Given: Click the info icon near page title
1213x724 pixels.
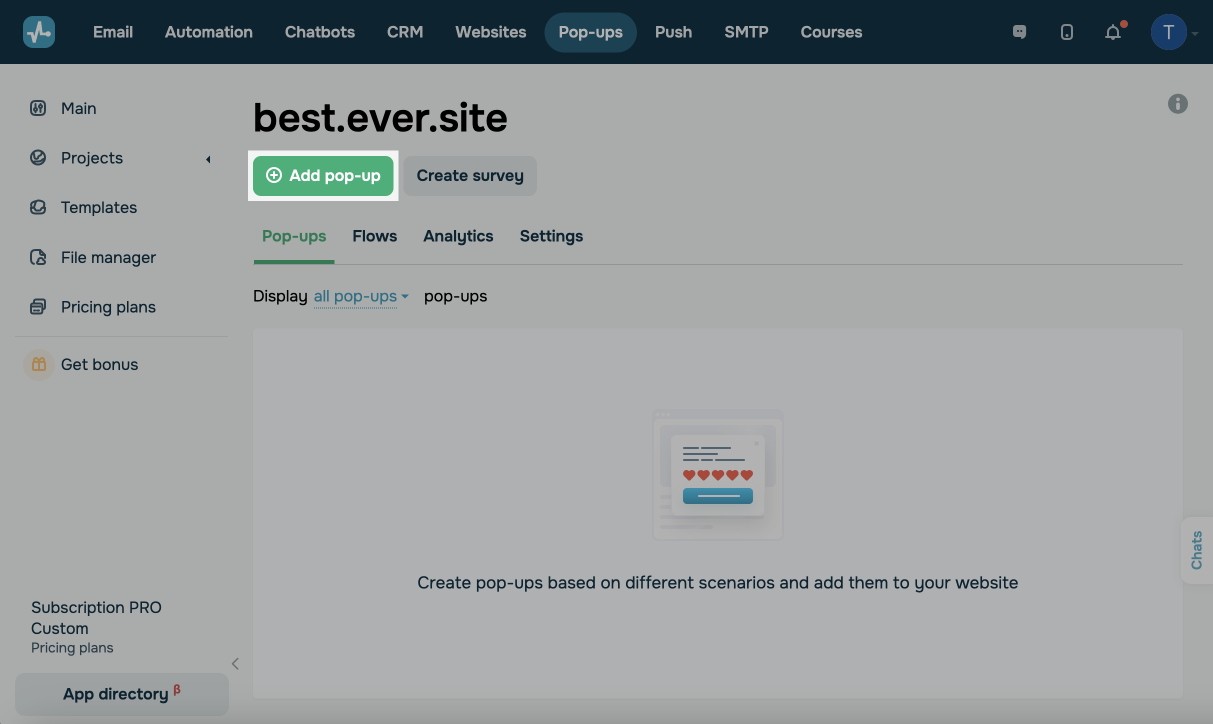Looking at the screenshot, I should [1178, 104].
